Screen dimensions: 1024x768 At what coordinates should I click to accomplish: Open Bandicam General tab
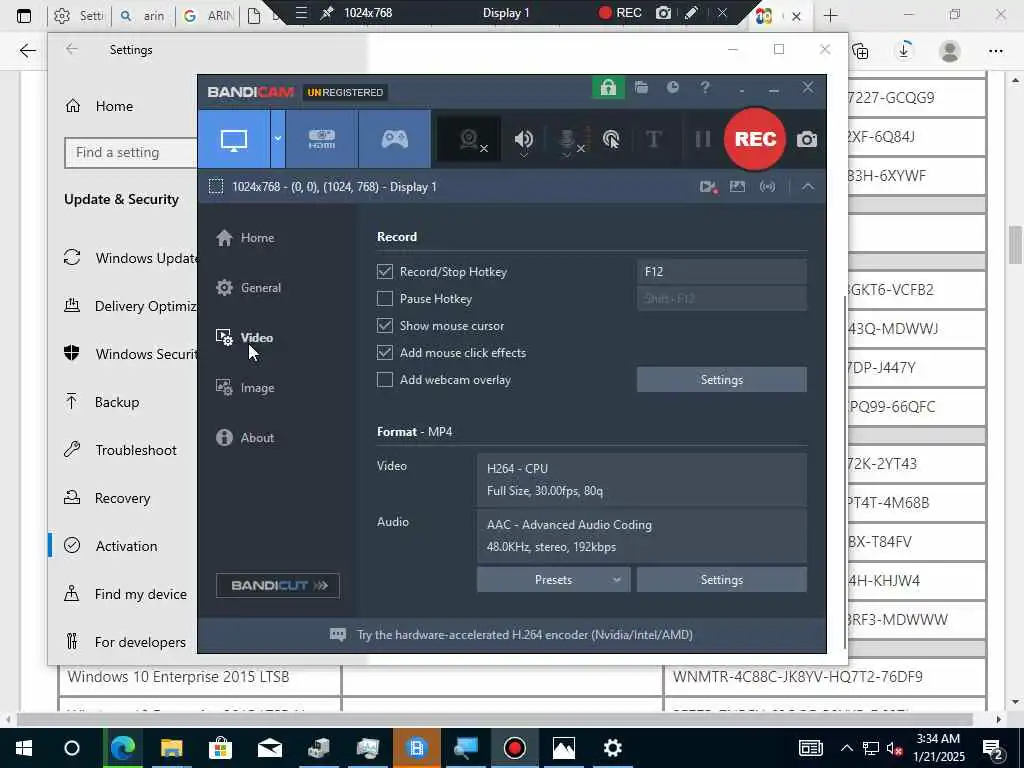pos(248,287)
